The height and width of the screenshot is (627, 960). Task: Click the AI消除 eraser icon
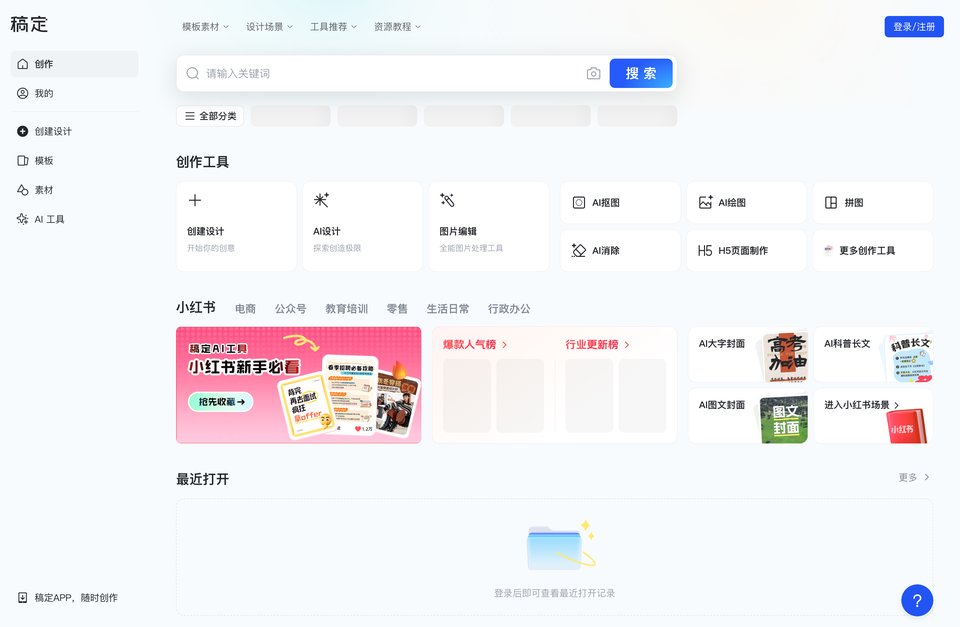pos(579,250)
